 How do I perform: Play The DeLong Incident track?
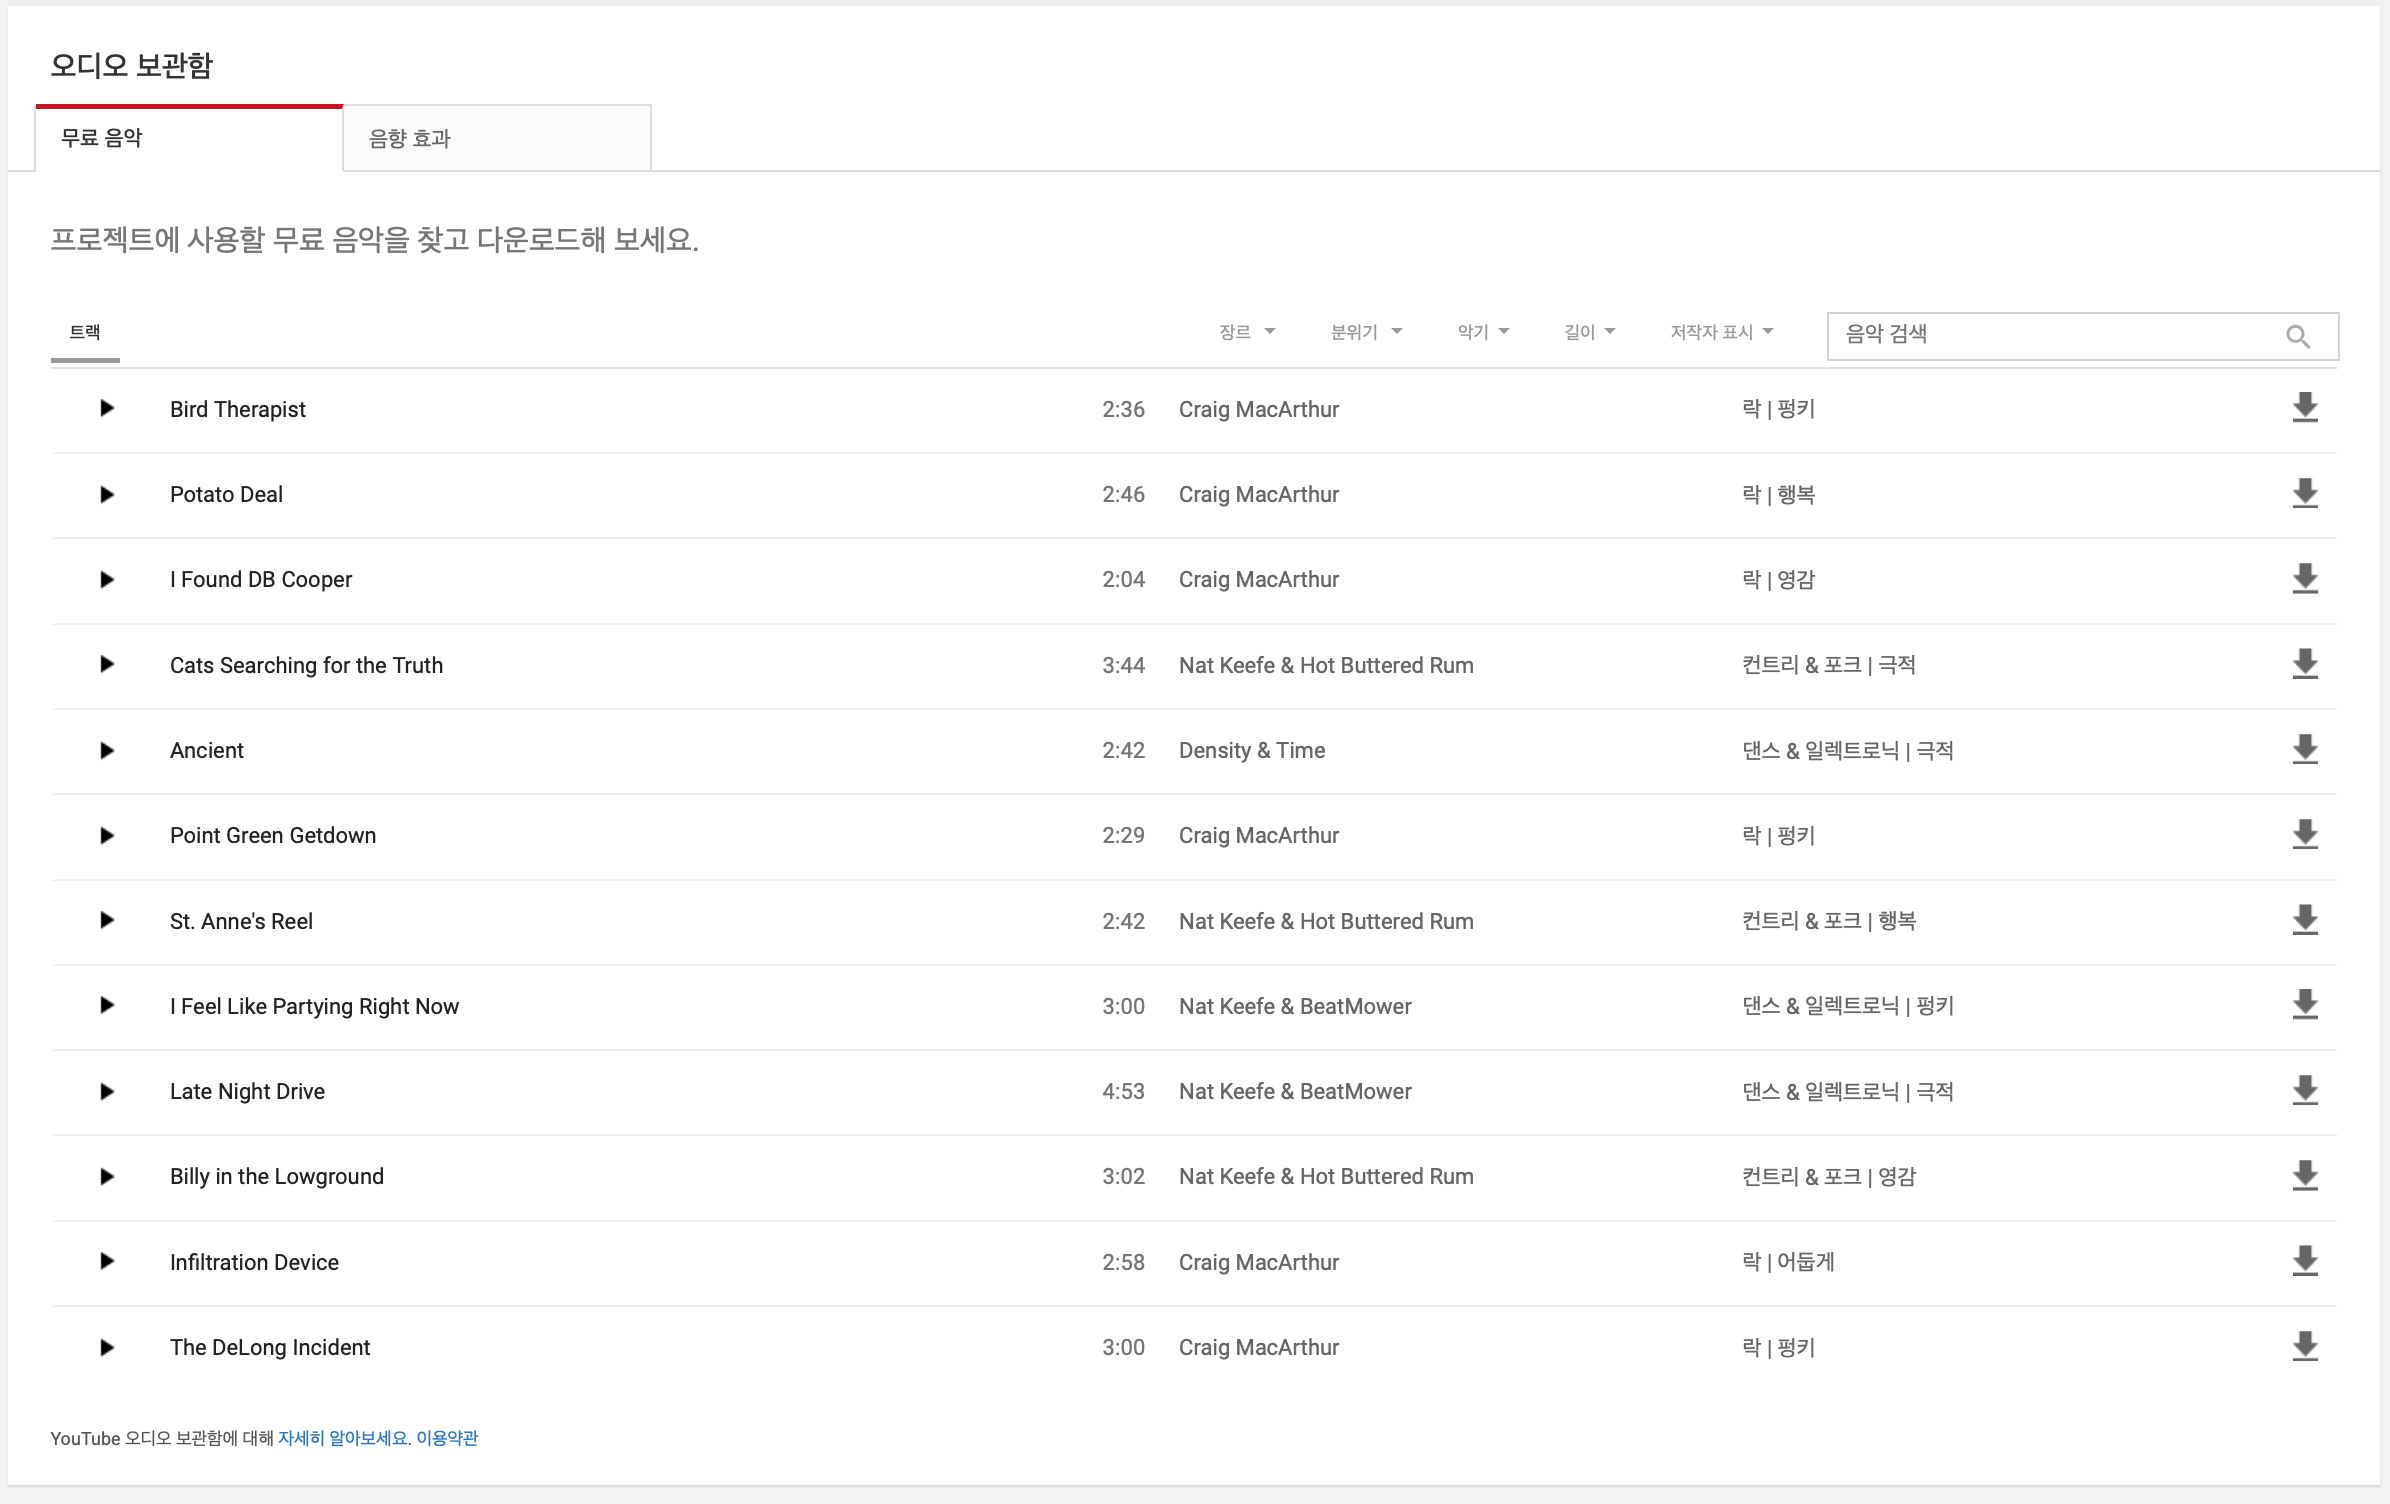coord(107,1347)
